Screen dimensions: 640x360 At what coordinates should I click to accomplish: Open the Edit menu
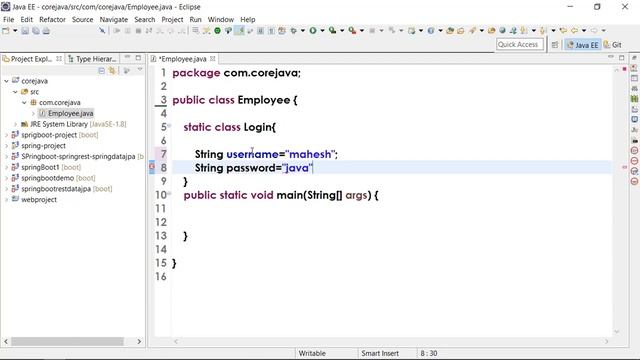point(27,20)
